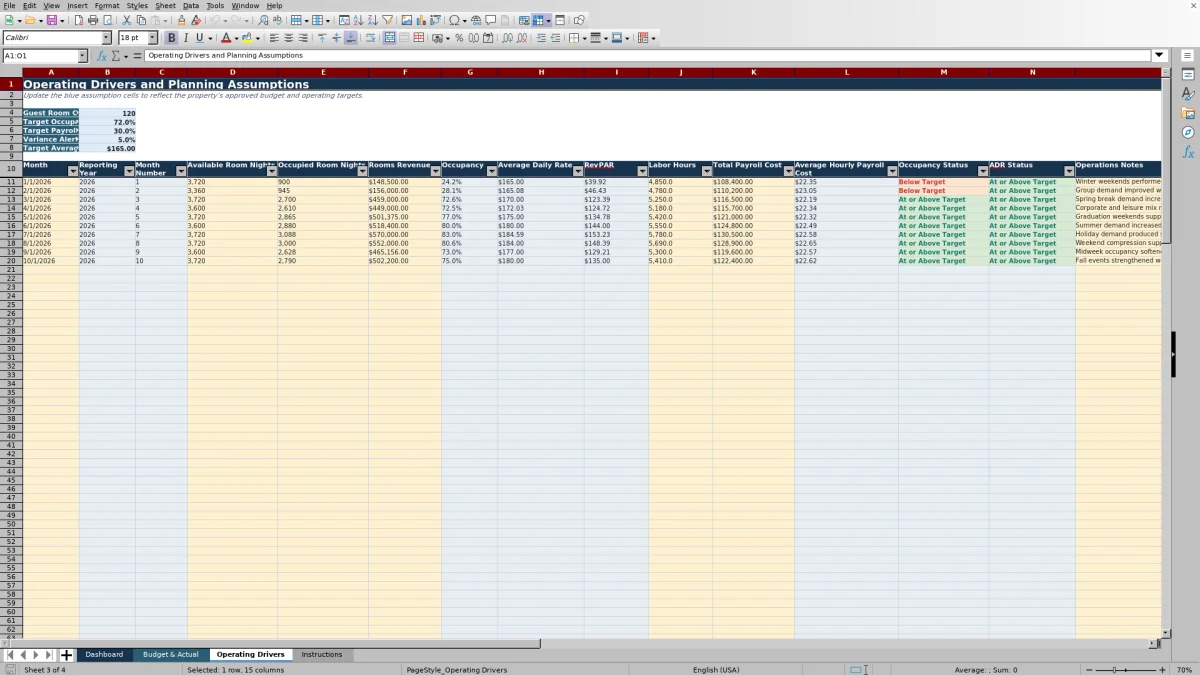The image size is (1200, 675).
Task: Click the Cut scissors icon
Action: 127,20
